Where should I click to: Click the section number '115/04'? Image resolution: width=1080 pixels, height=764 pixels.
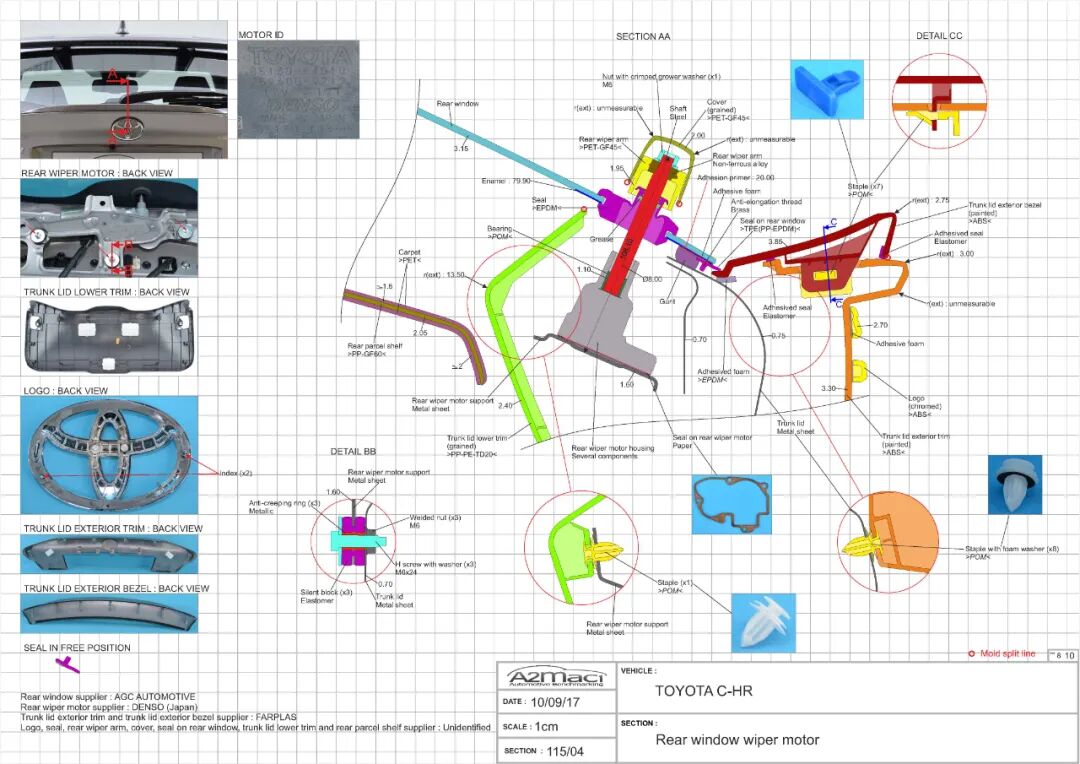[x=565, y=752]
